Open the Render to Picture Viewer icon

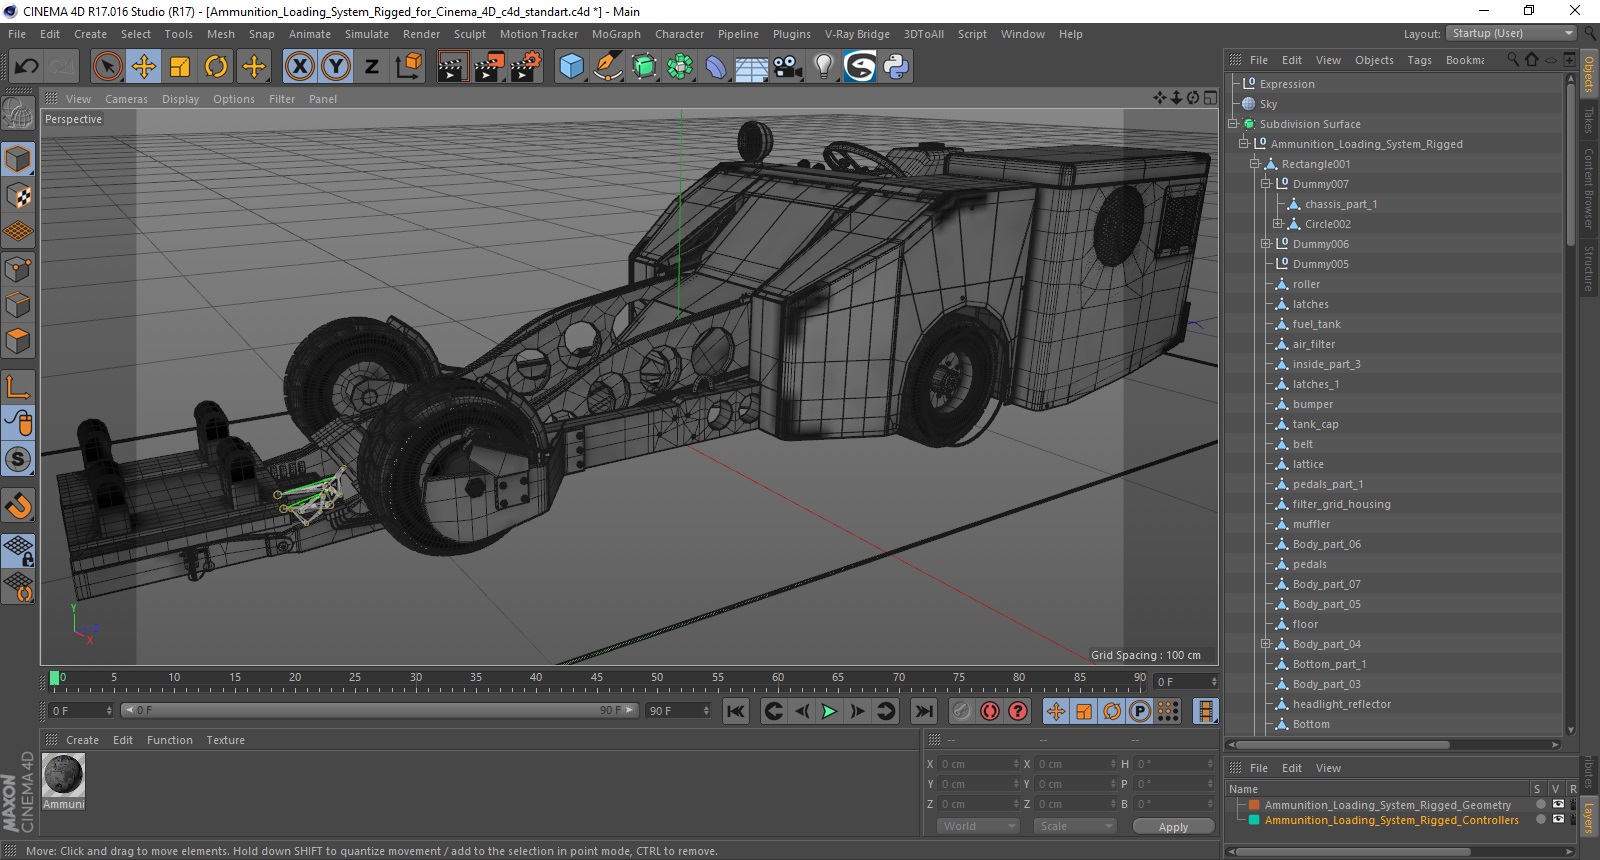point(489,67)
